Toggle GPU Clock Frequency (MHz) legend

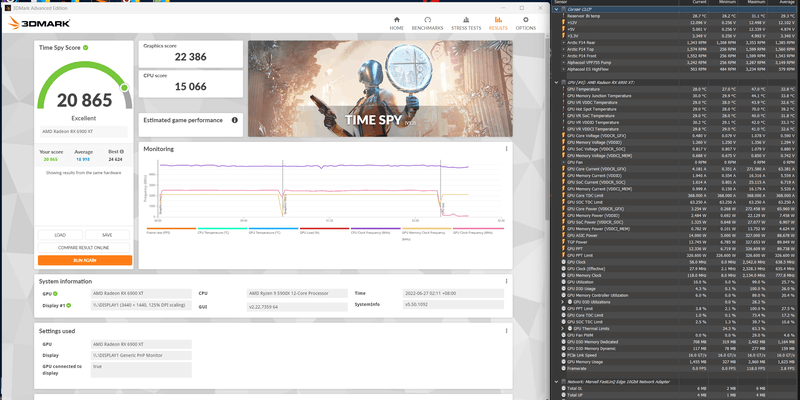tap(478, 231)
